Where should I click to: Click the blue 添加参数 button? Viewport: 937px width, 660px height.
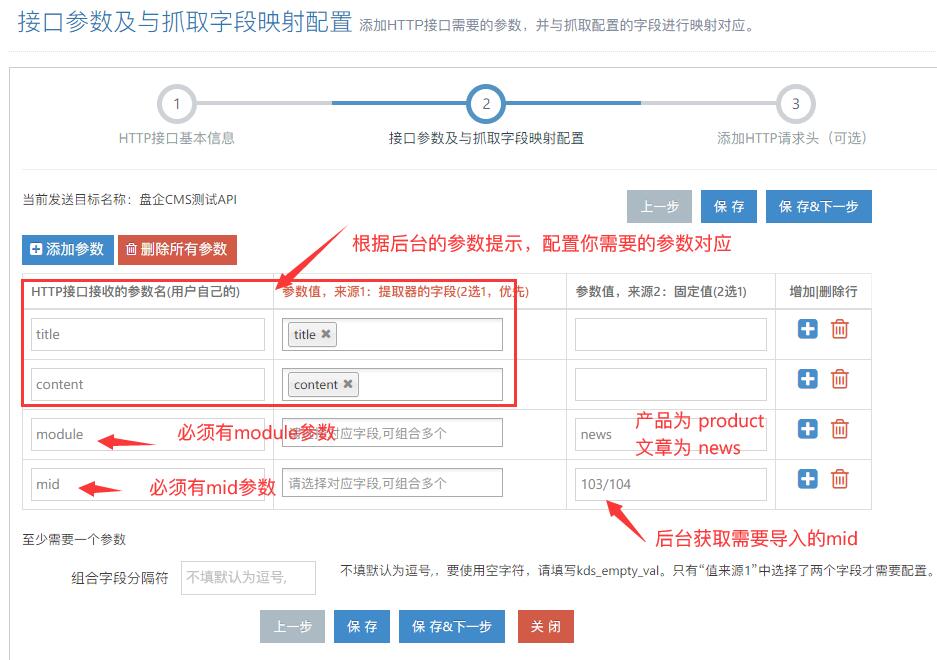coord(68,249)
